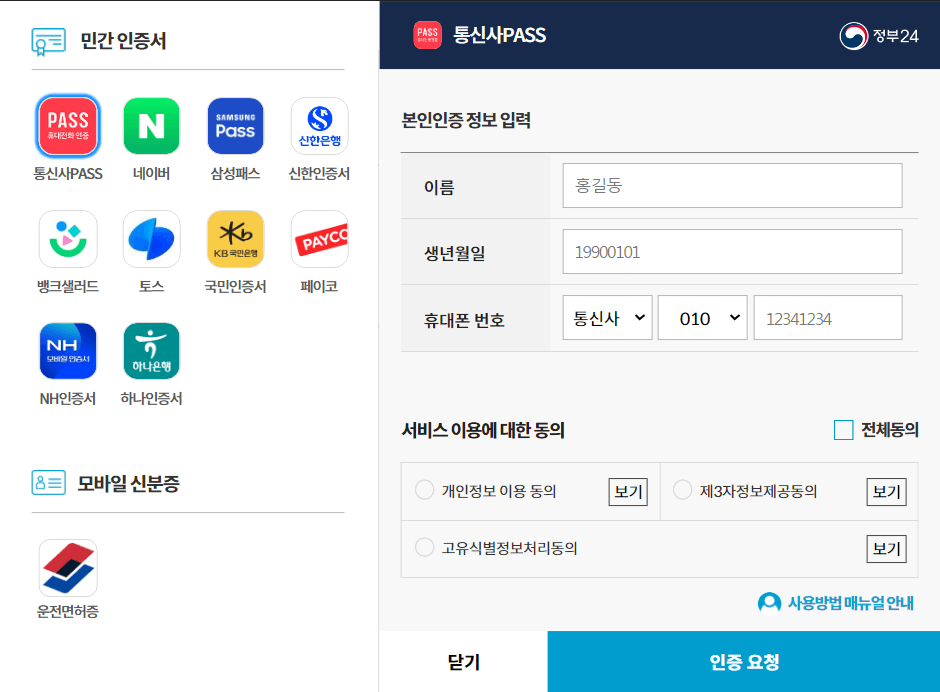The height and width of the screenshot is (692, 940).
Task: Open the 010 phone prefix dropdown
Action: click(703, 318)
